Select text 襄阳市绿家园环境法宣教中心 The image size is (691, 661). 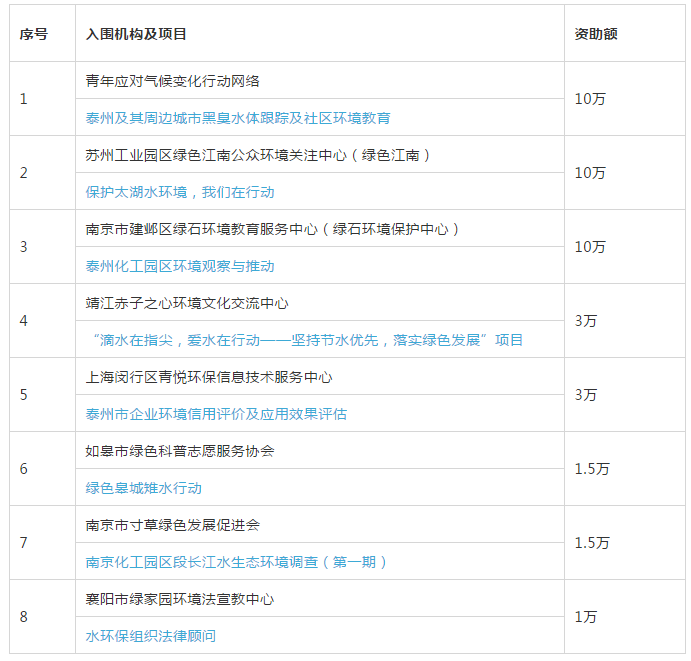pos(180,599)
